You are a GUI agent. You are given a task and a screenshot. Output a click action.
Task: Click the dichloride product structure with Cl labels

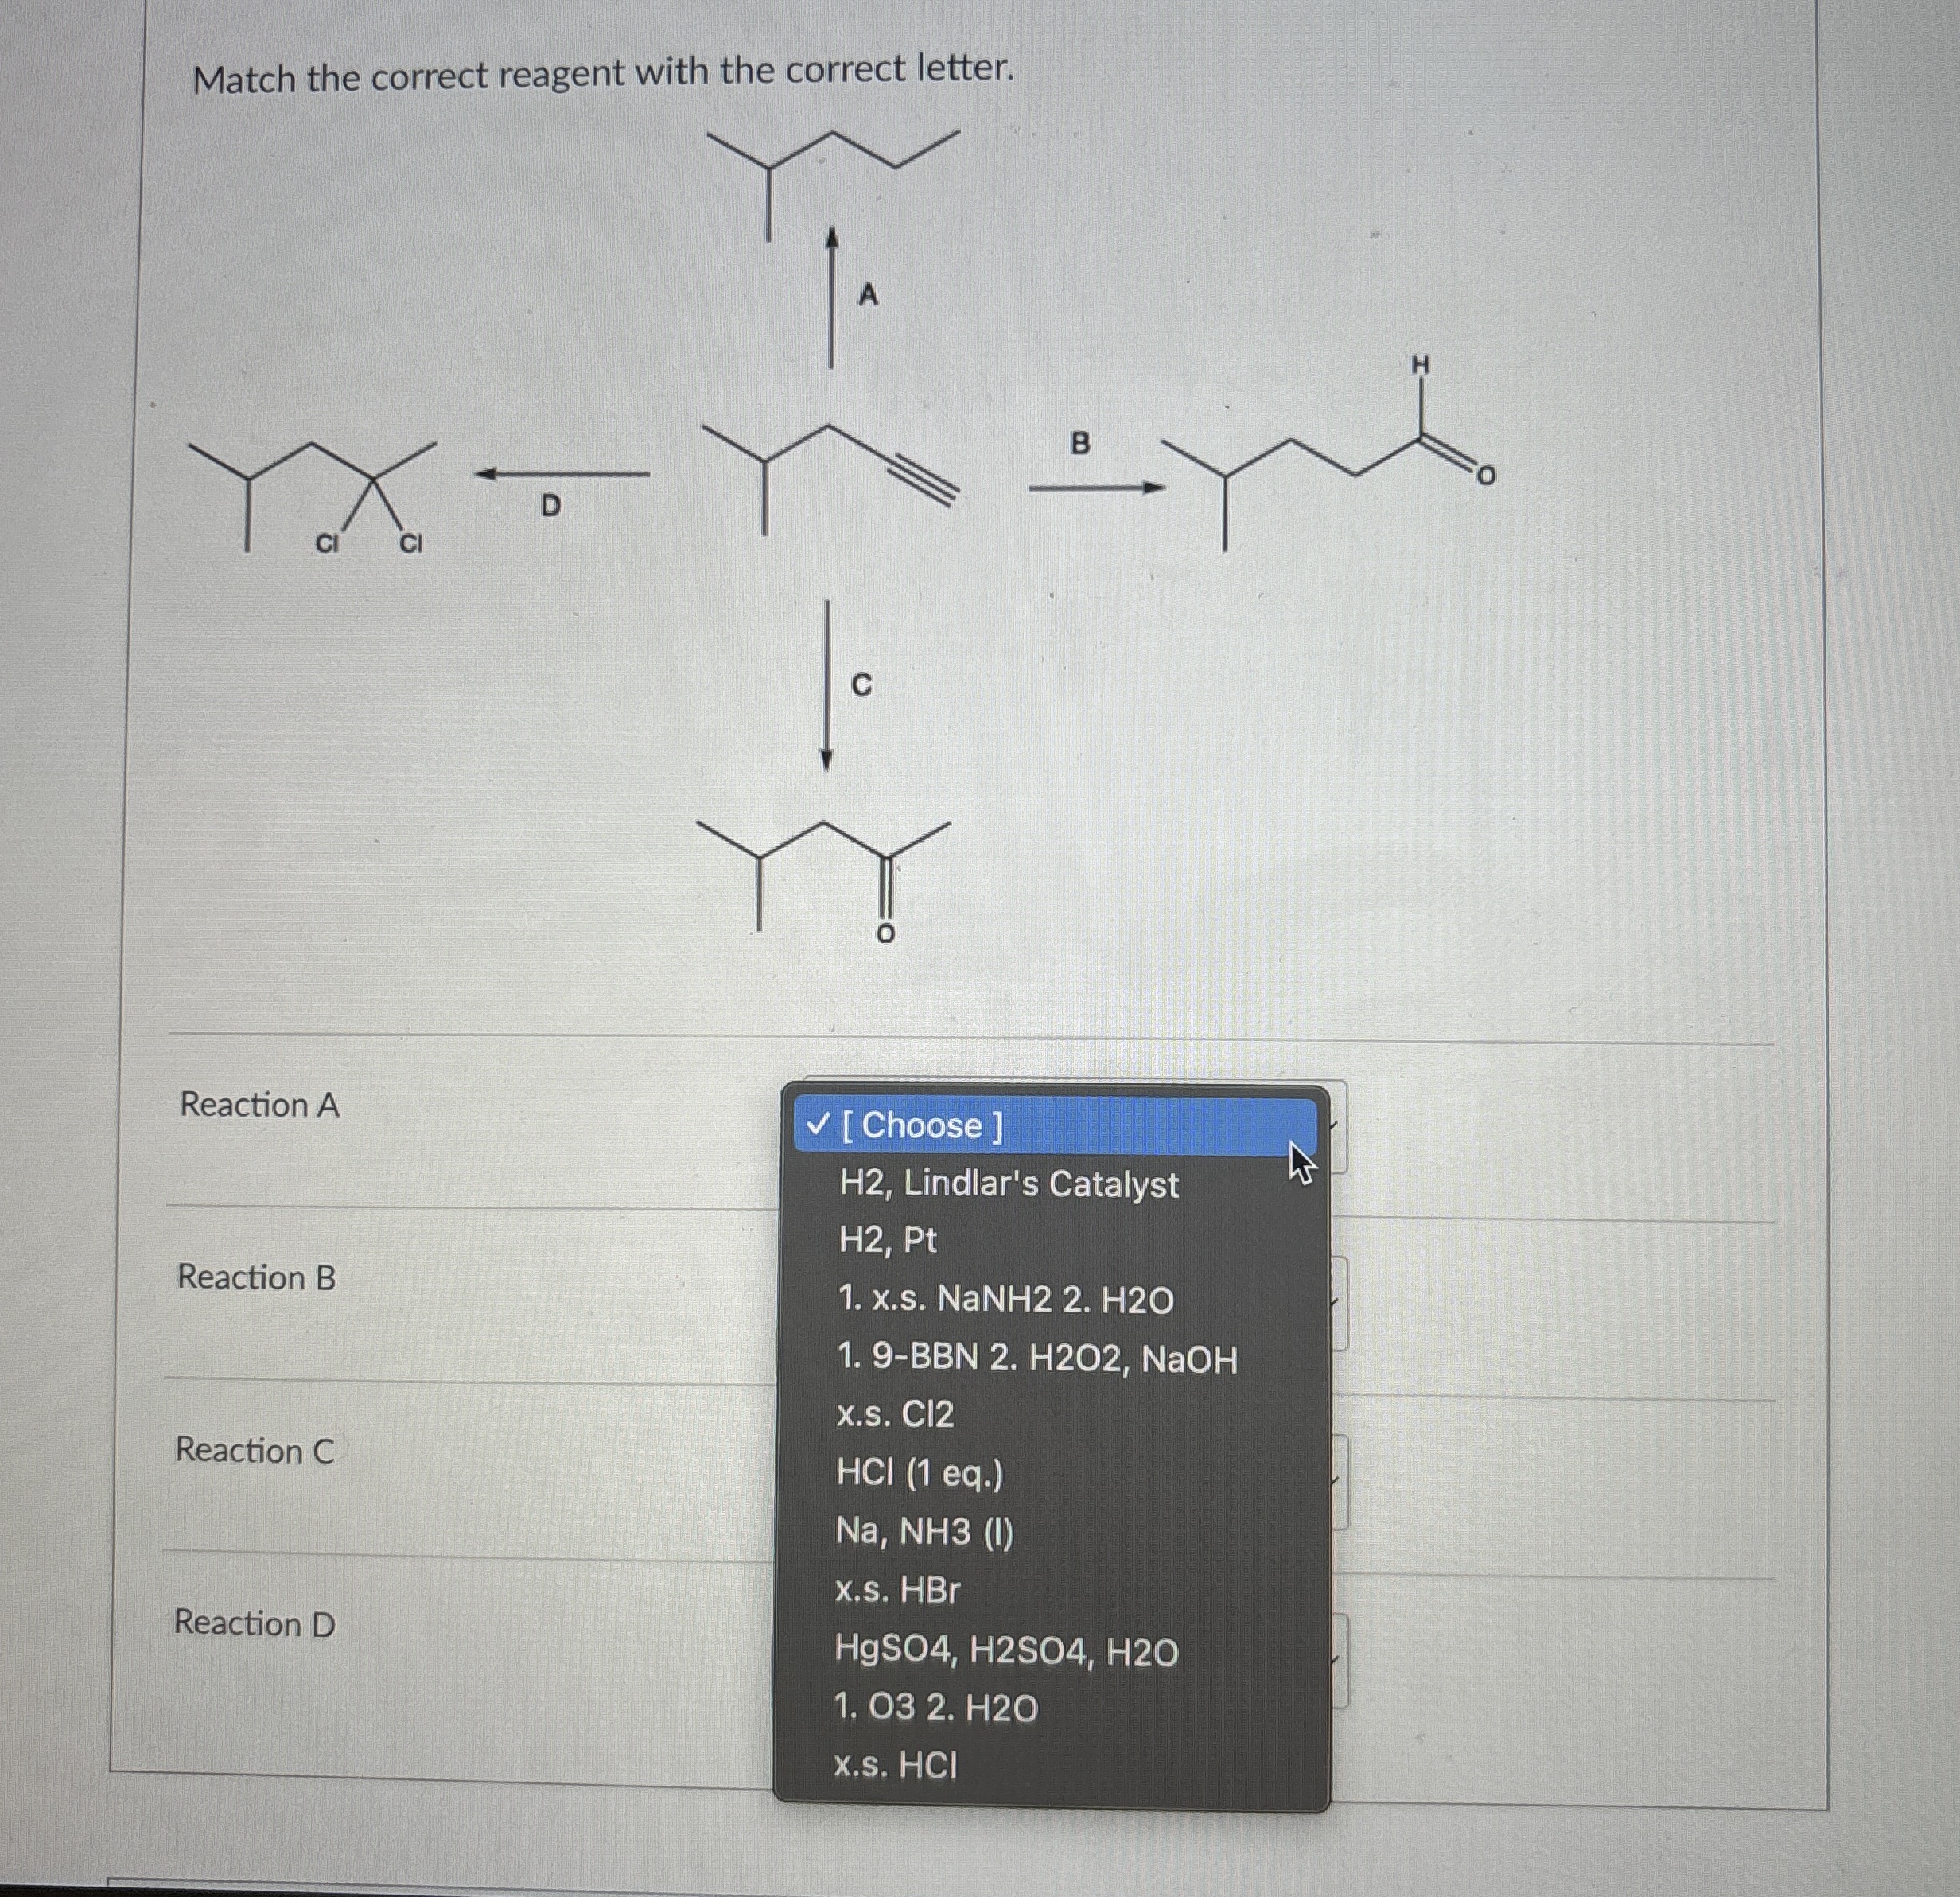coord(313,497)
